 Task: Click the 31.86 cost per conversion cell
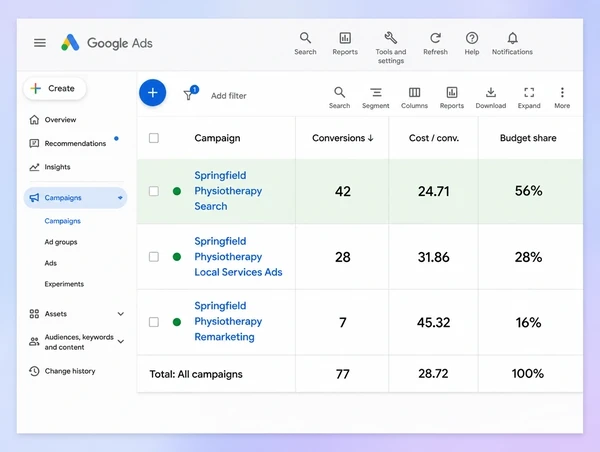(434, 257)
